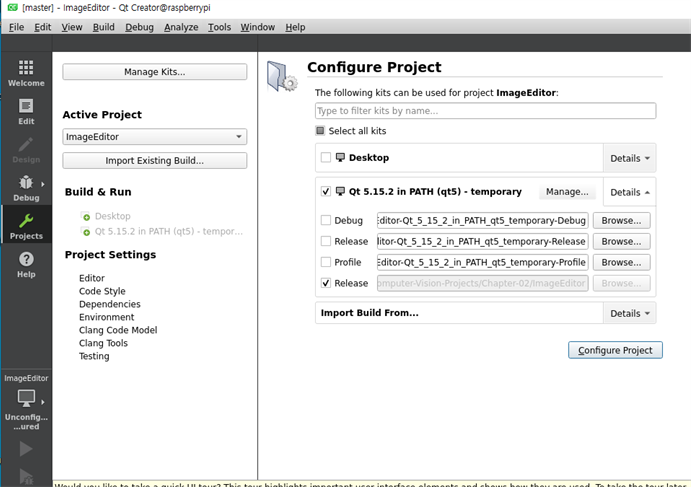Select Desktop under Build & Run
The image size is (691, 487).
pos(113,216)
